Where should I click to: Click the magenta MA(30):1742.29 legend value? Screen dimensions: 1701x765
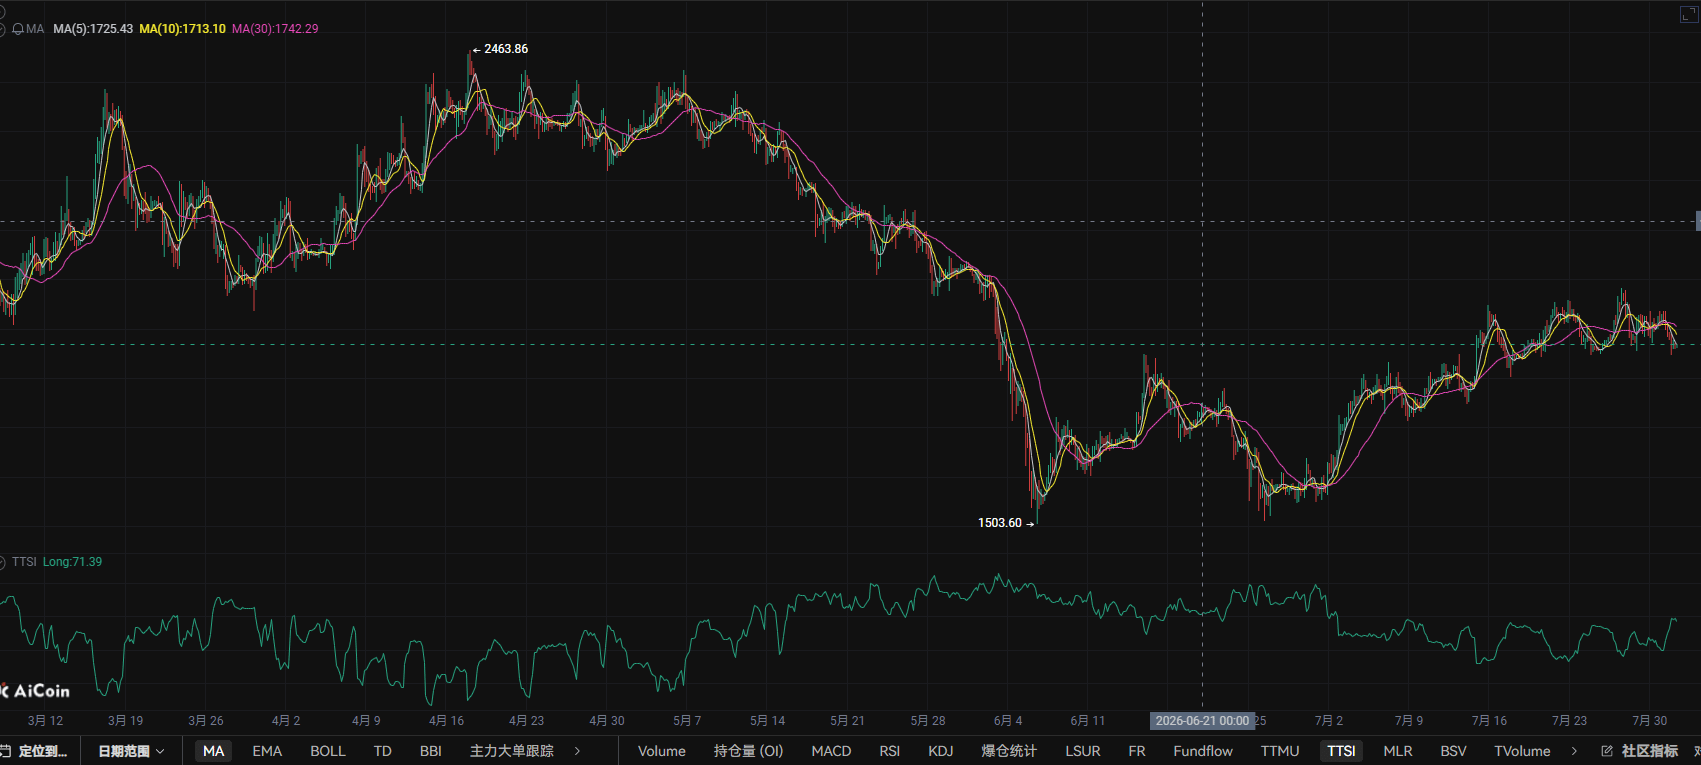[275, 29]
